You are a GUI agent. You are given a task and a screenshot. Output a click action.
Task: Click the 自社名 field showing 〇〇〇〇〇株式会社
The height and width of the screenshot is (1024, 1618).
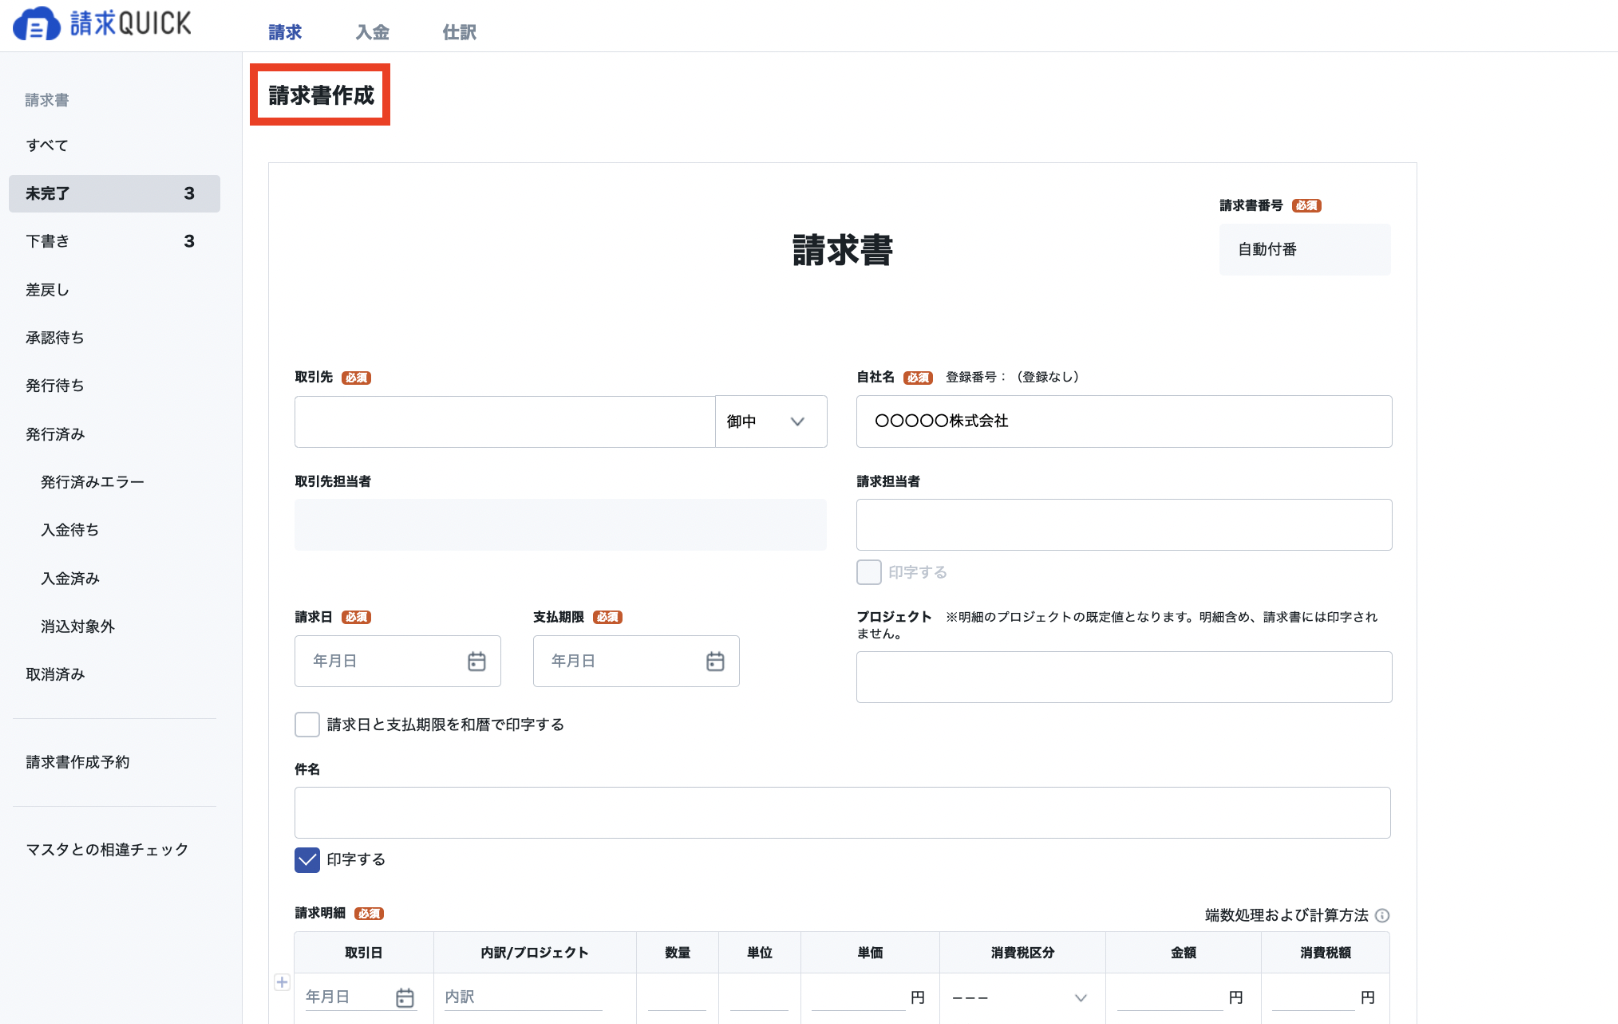[1124, 422]
